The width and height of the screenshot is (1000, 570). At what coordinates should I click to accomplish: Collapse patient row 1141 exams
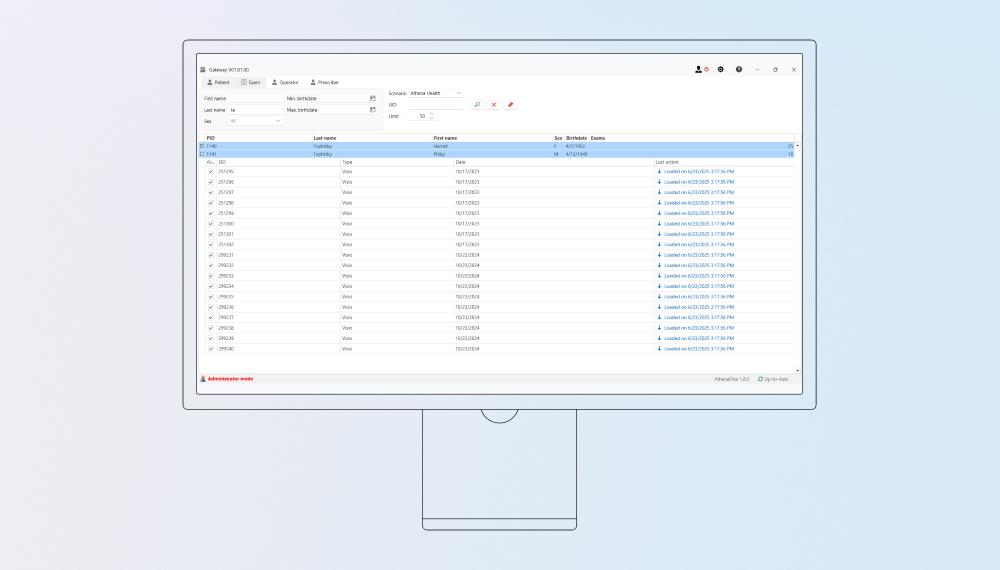tap(202, 154)
